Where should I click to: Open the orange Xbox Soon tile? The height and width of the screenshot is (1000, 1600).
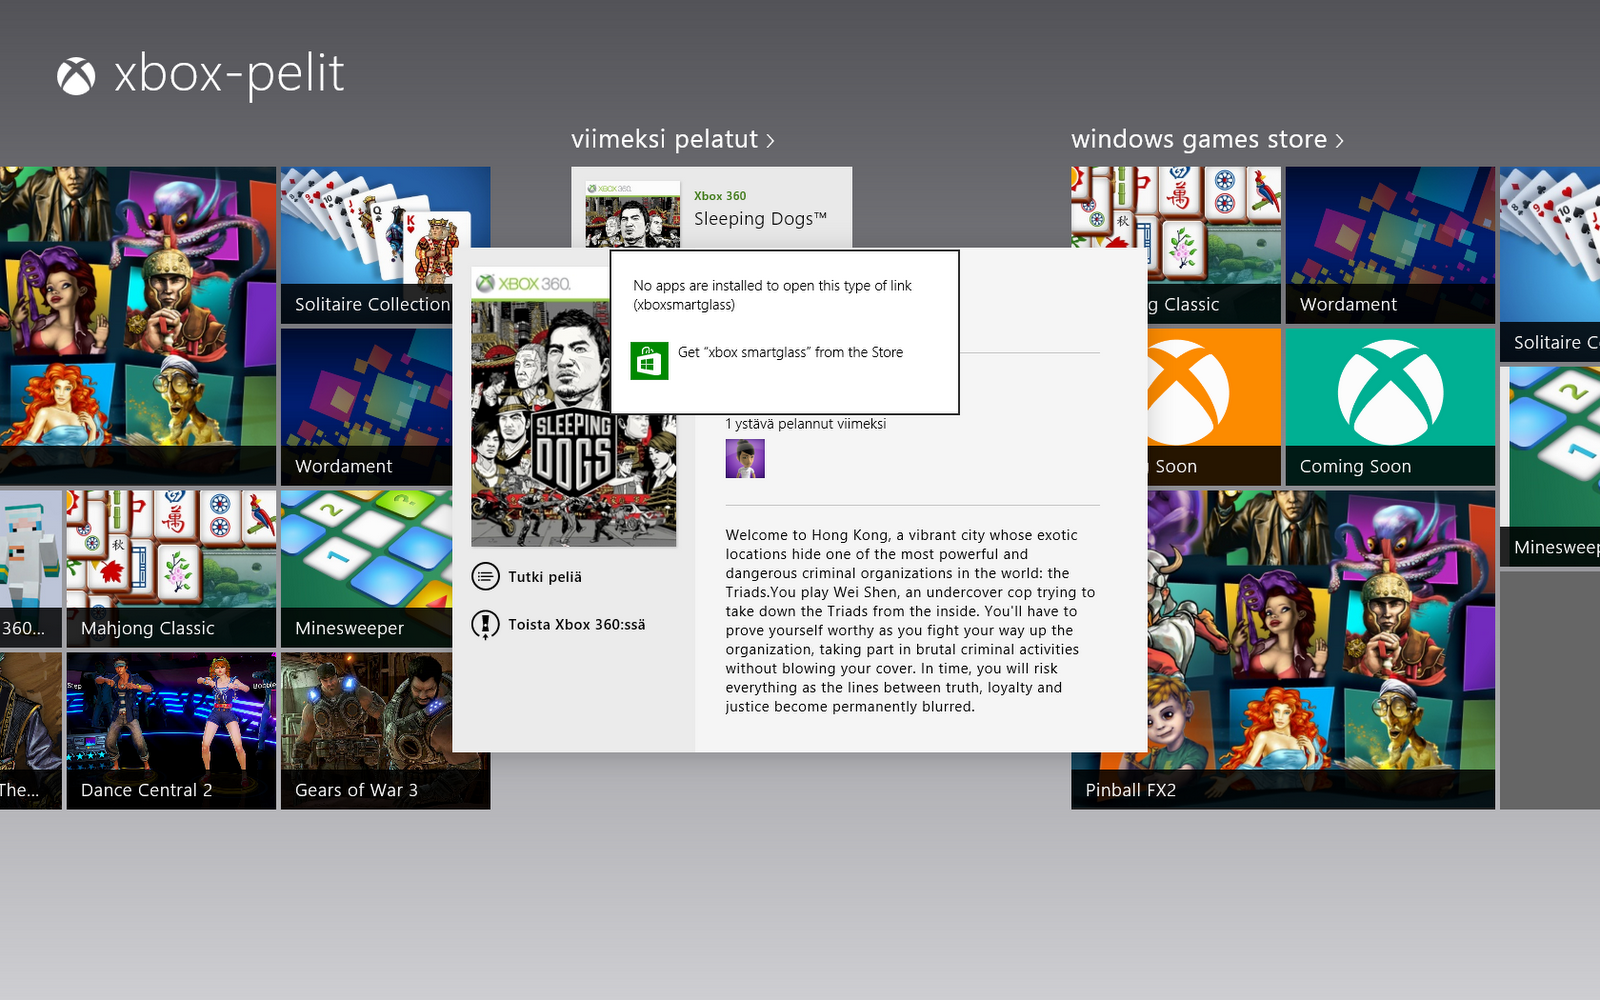[x=1214, y=407]
